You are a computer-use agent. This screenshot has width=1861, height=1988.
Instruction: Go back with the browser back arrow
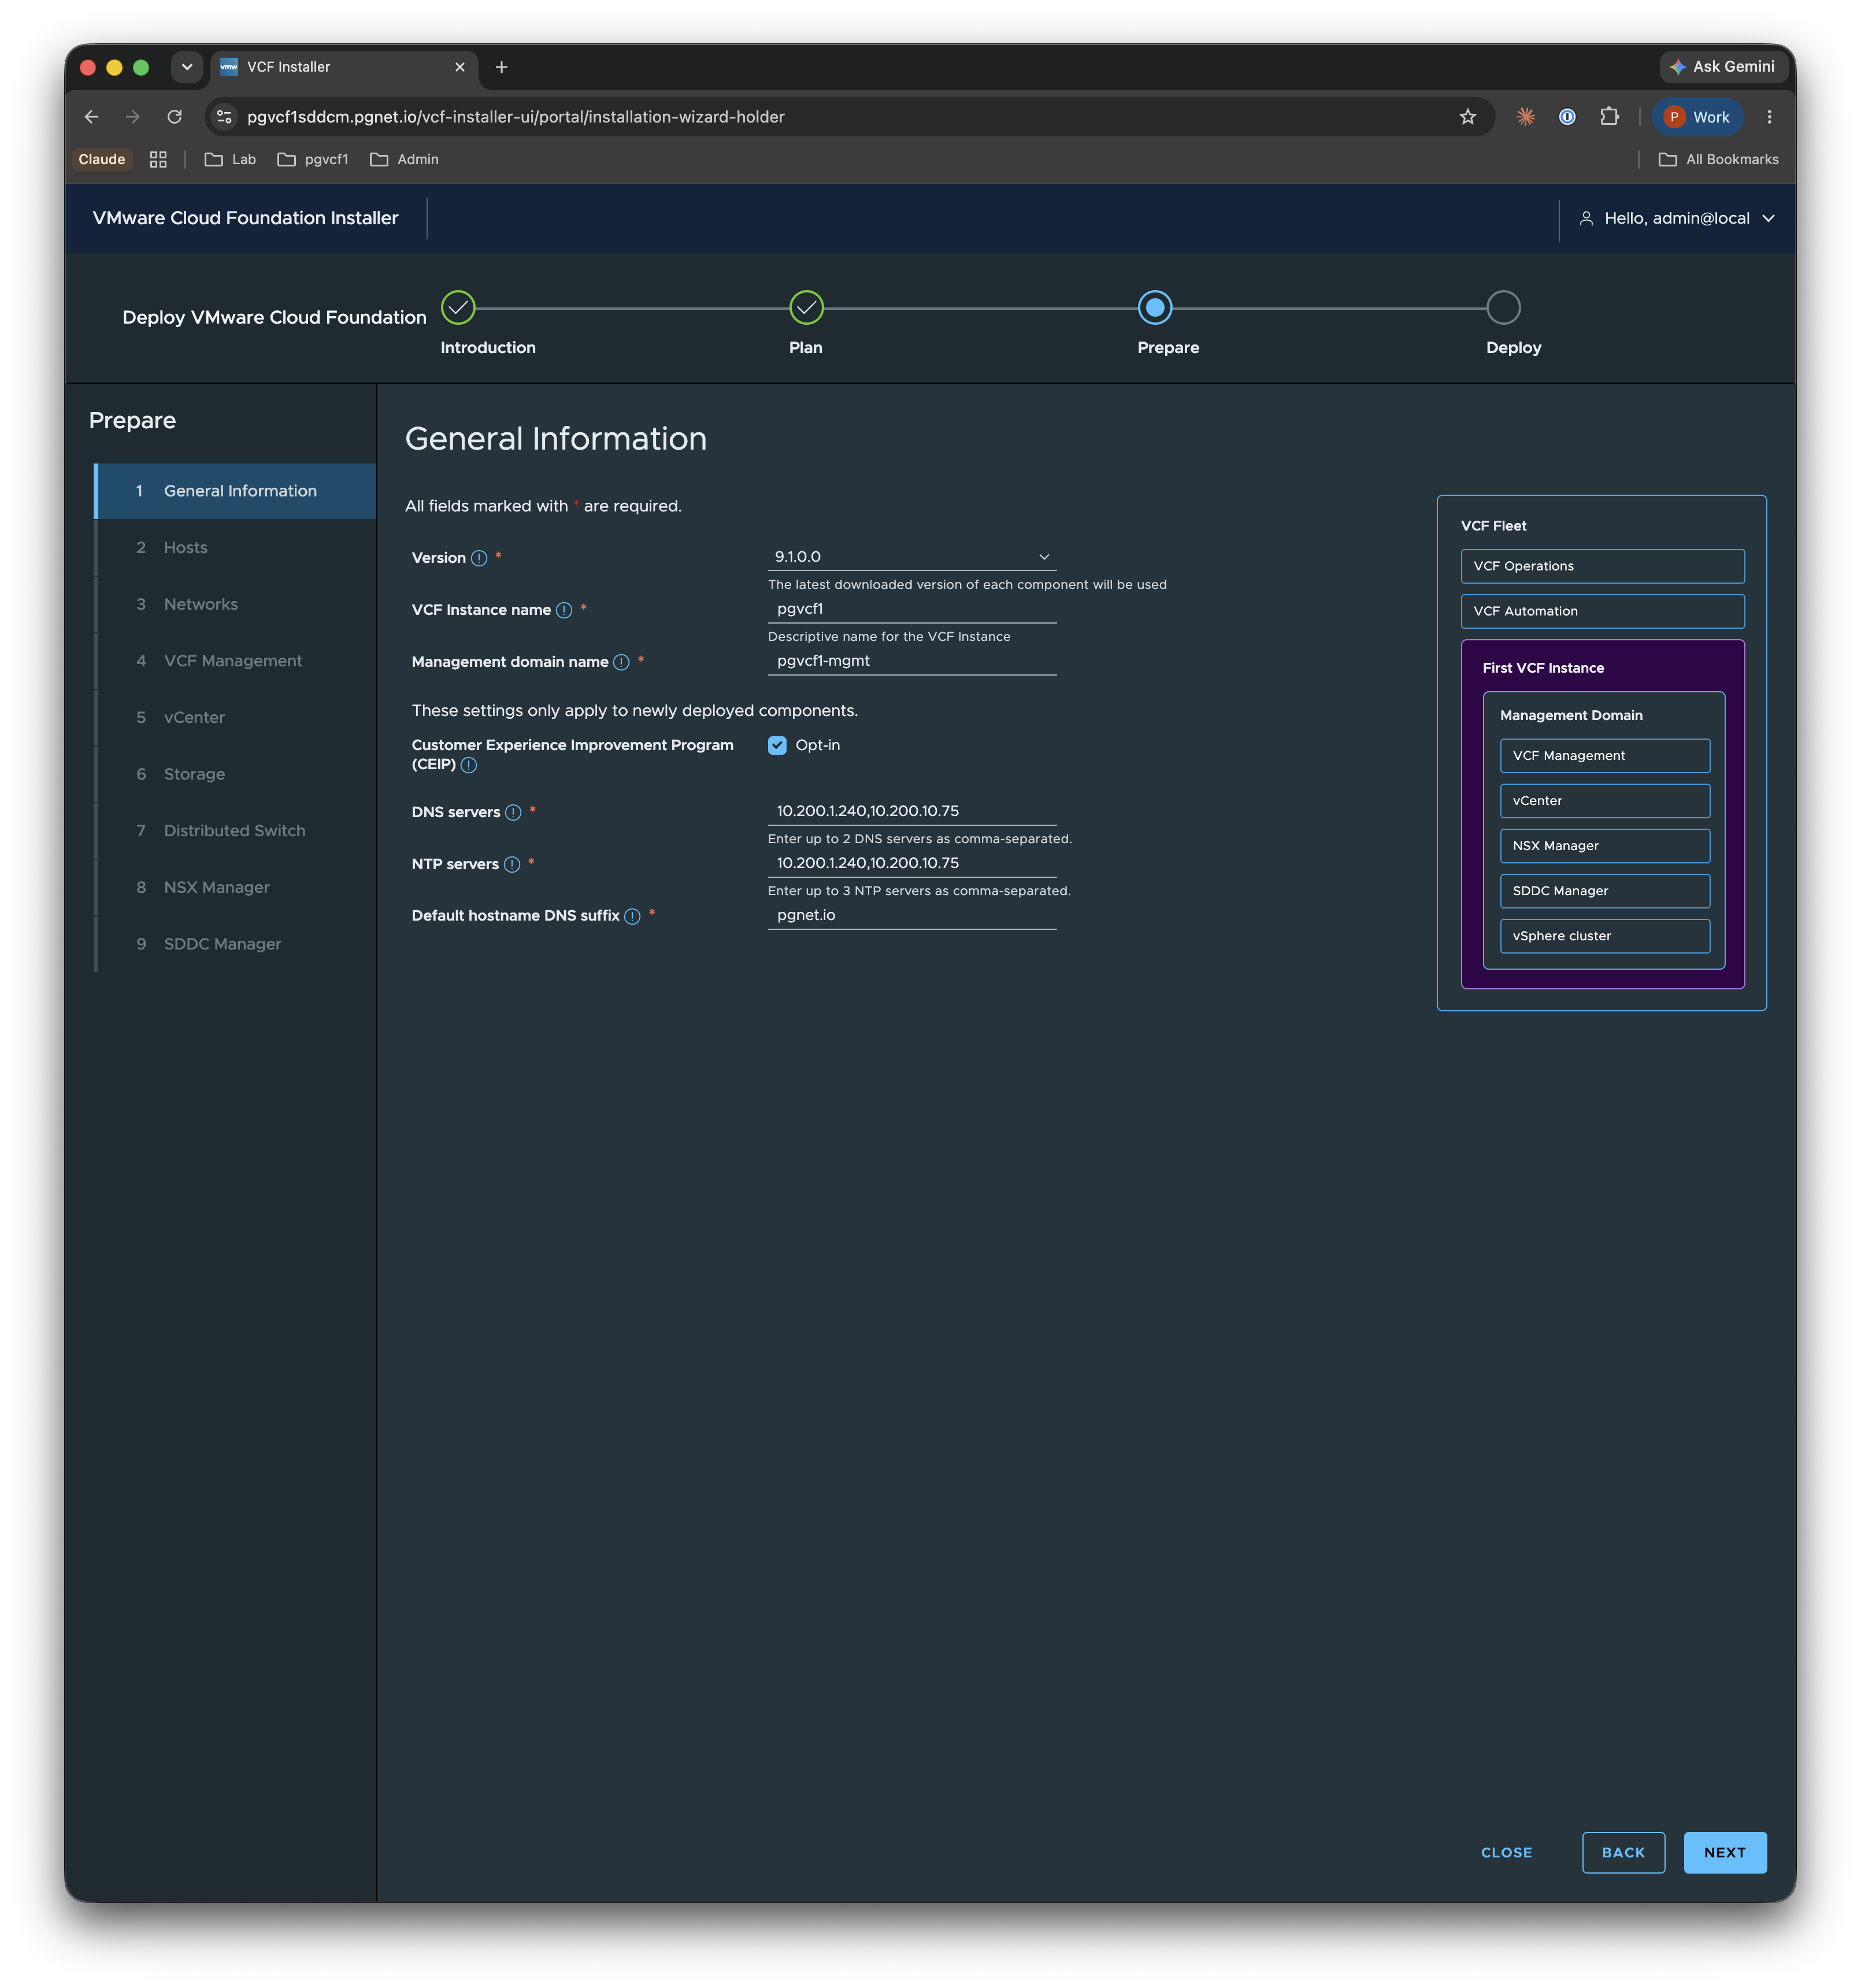pos(91,117)
